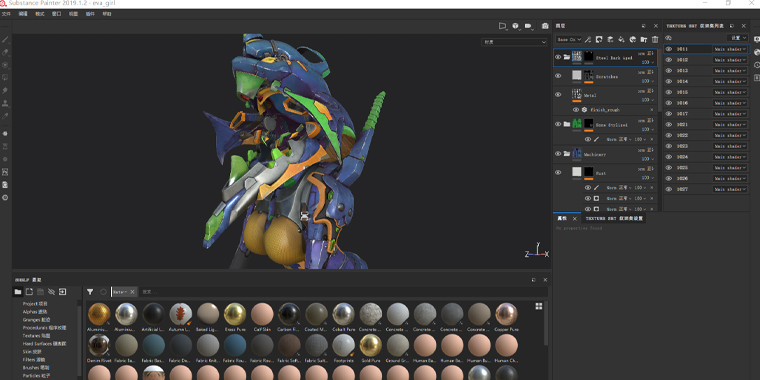This screenshot has width=760, height=380.
Task: Show shelf folder tree icon
Action: (x=18, y=292)
